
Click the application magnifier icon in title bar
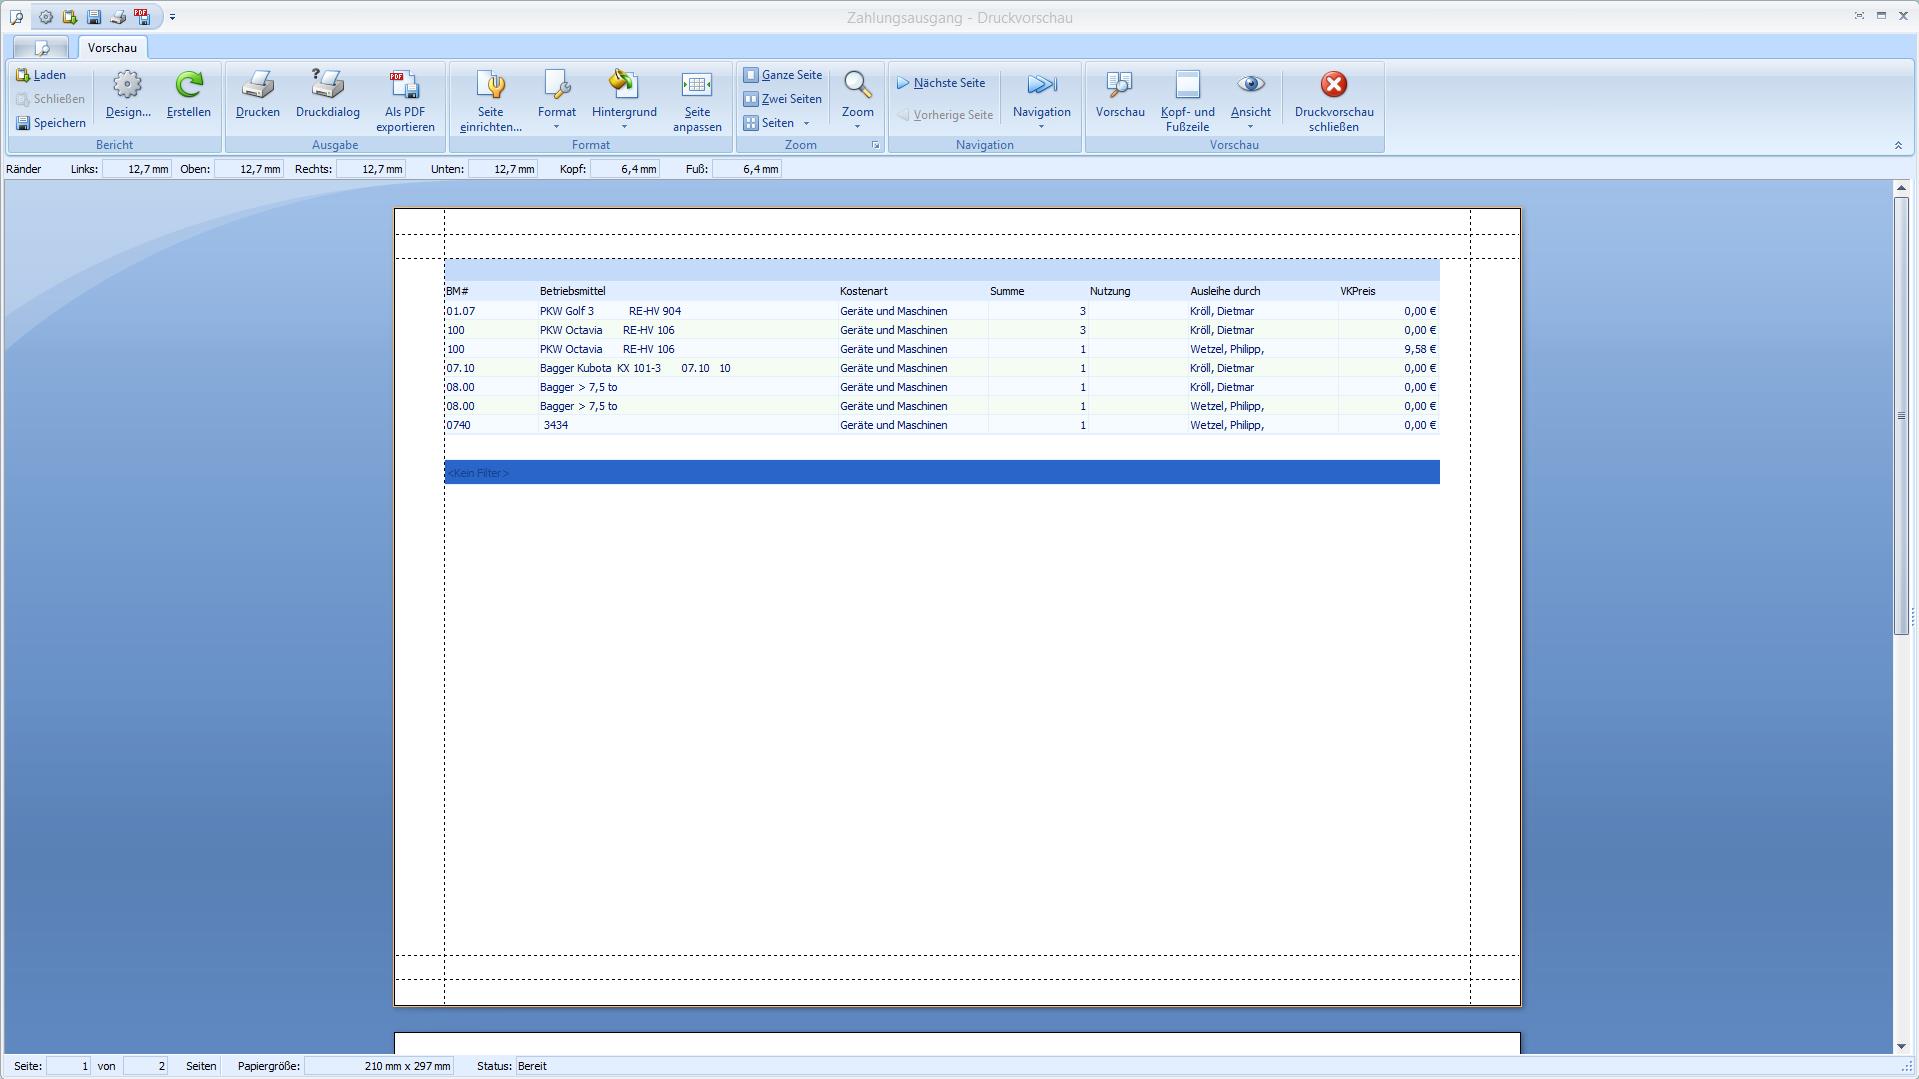coord(16,17)
